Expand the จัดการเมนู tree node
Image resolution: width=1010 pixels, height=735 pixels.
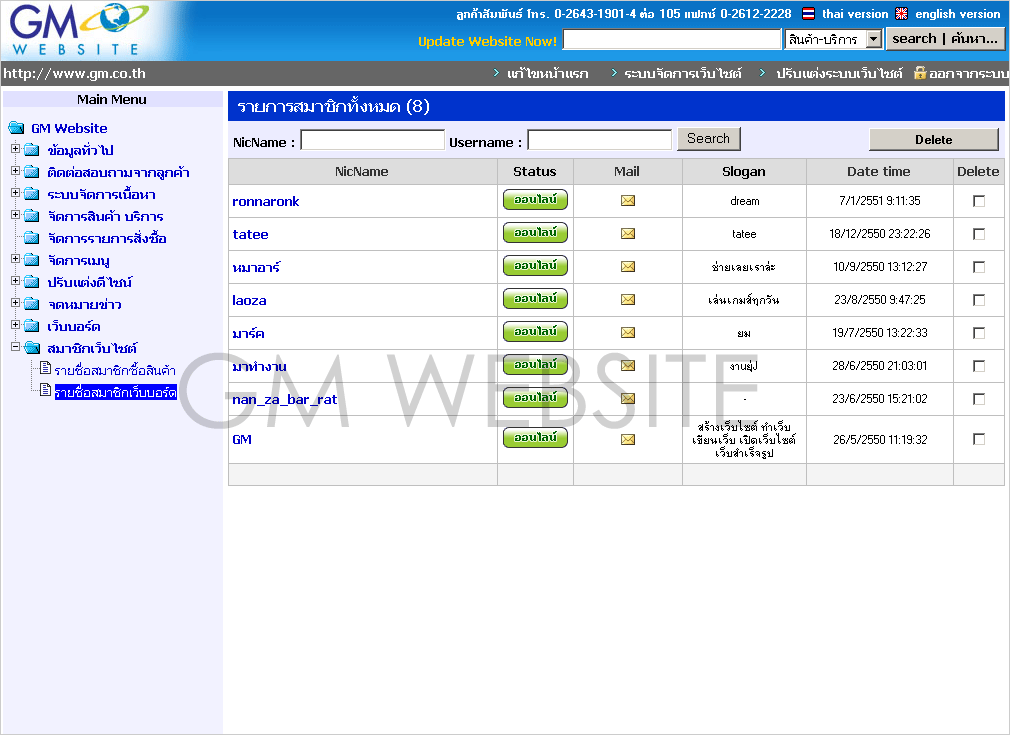pos(15,258)
